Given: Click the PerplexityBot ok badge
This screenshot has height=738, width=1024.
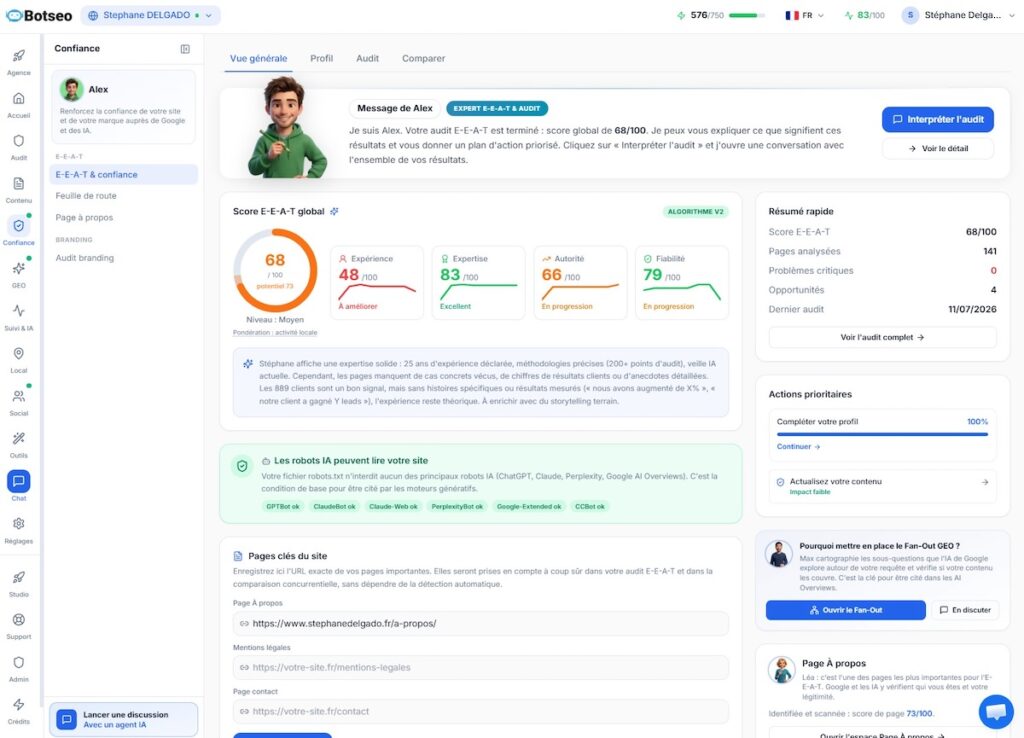Looking at the screenshot, I should point(457,507).
